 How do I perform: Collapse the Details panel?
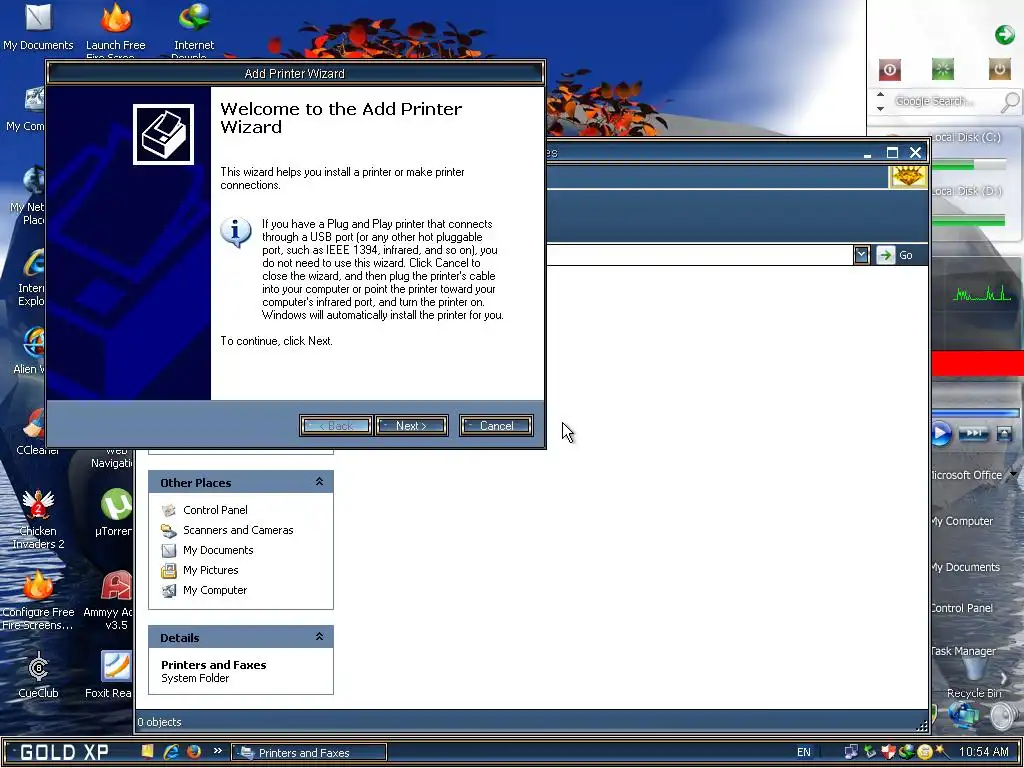319,637
